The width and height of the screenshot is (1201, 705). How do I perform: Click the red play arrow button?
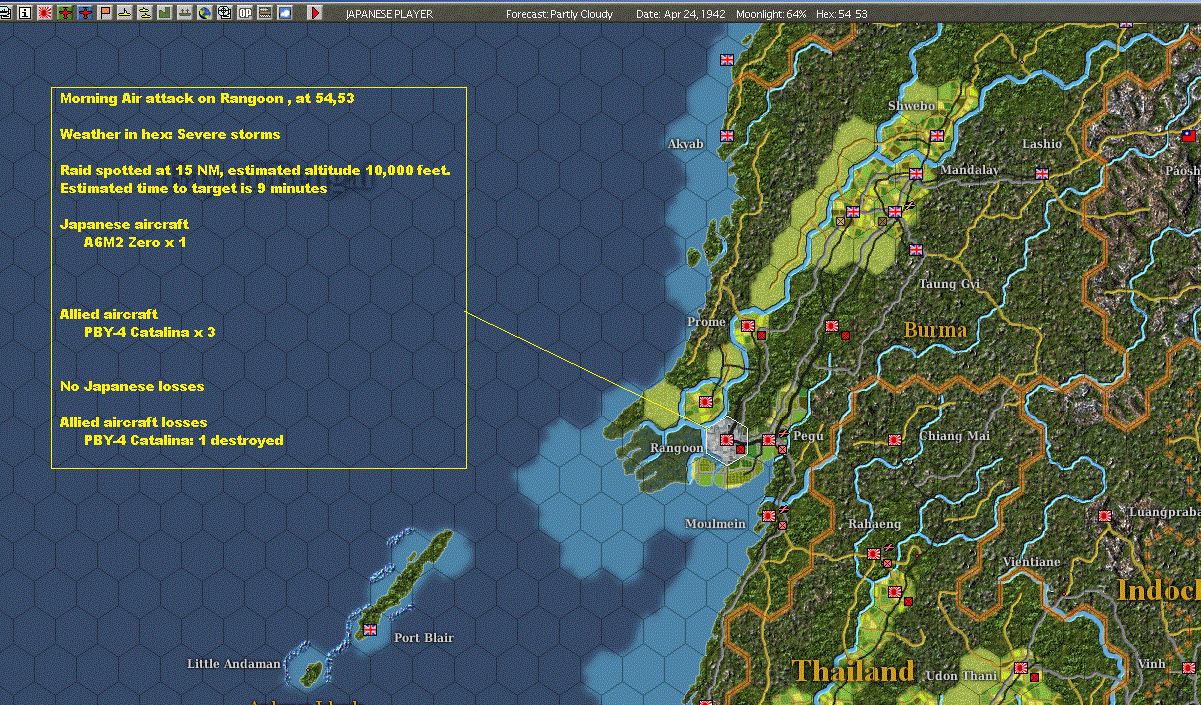[315, 13]
